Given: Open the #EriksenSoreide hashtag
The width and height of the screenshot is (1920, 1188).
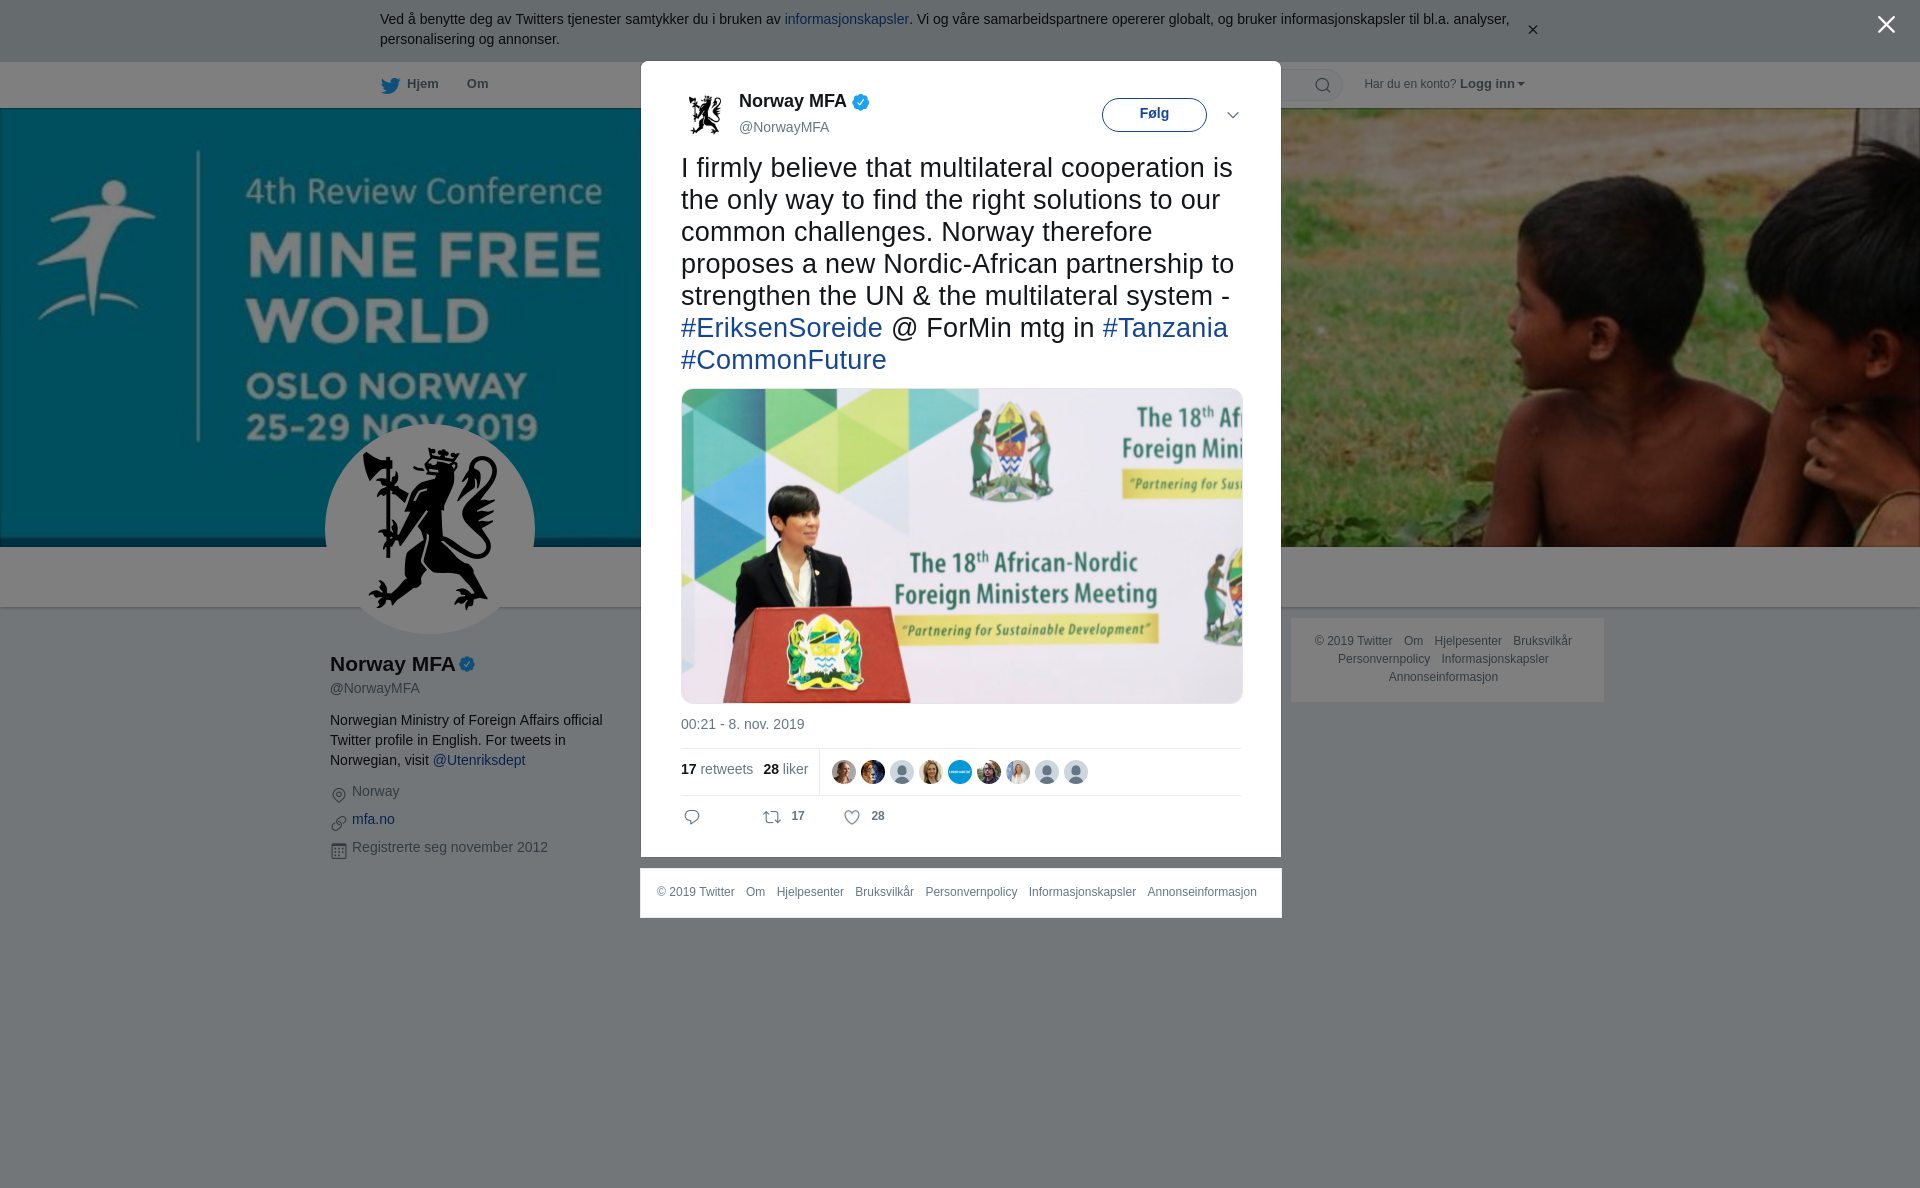Looking at the screenshot, I should pos(782,328).
